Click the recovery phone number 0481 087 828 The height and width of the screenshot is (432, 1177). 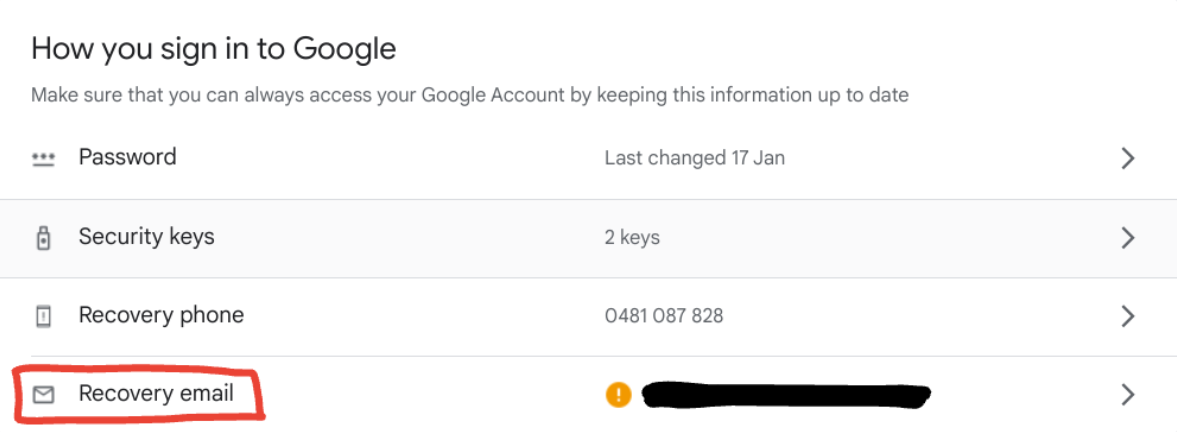(664, 316)
